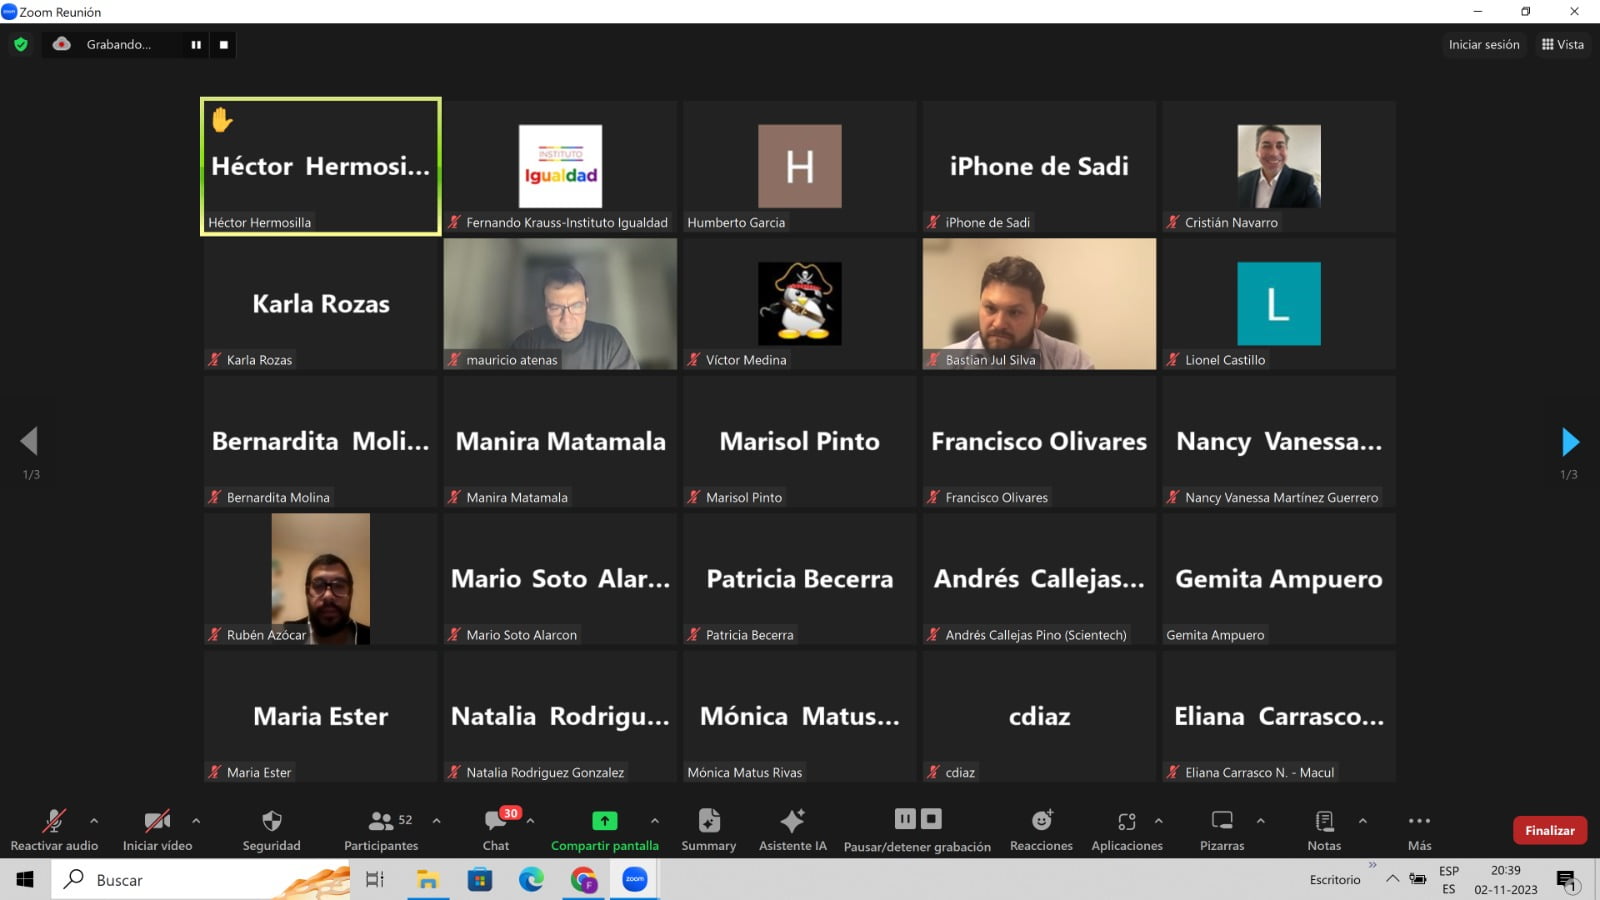Open the Participantes panel

pyautogui.click(x=381, y=822)
